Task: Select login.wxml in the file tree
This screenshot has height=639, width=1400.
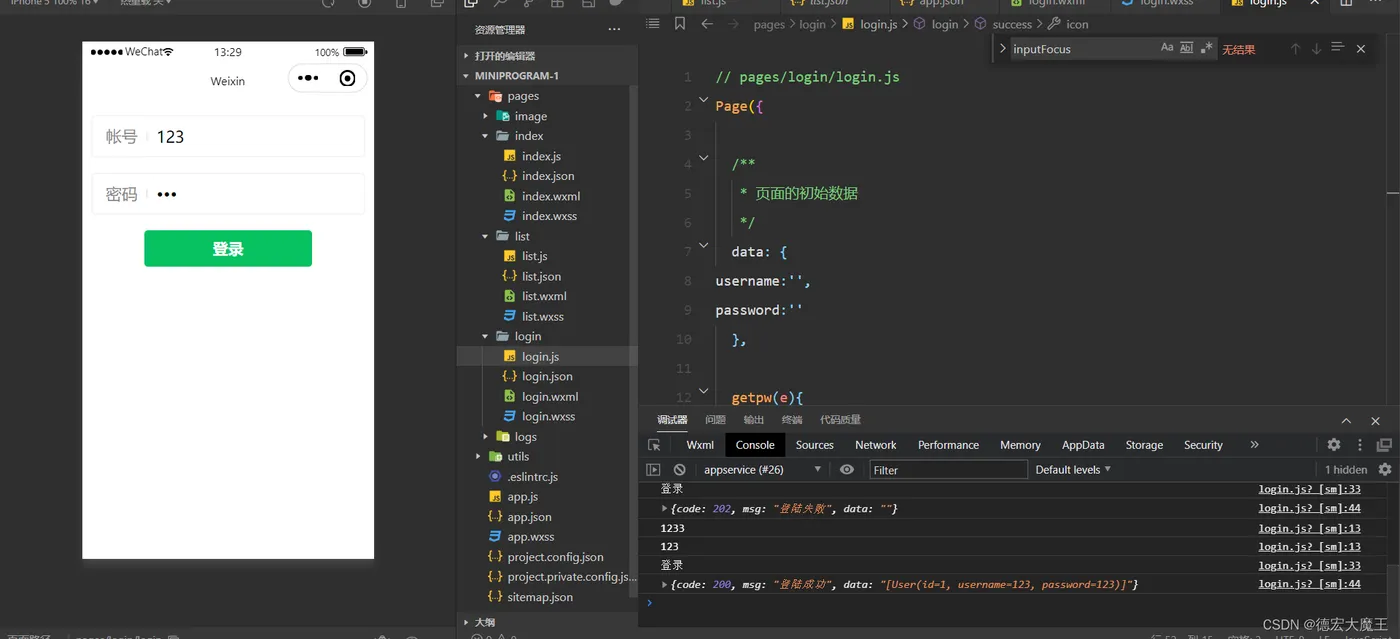Action: tap(550, 397)
